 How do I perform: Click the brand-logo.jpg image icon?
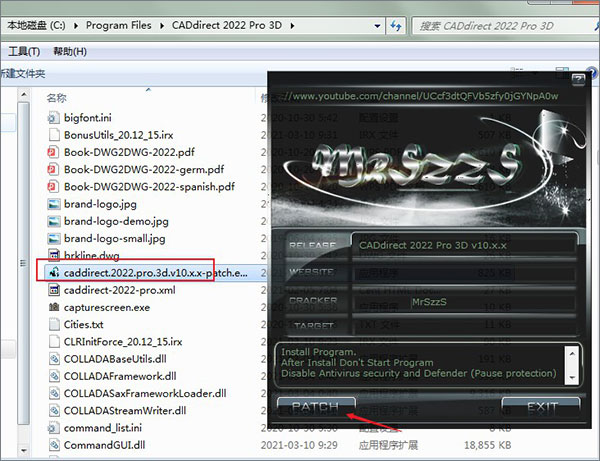point(54,203)
